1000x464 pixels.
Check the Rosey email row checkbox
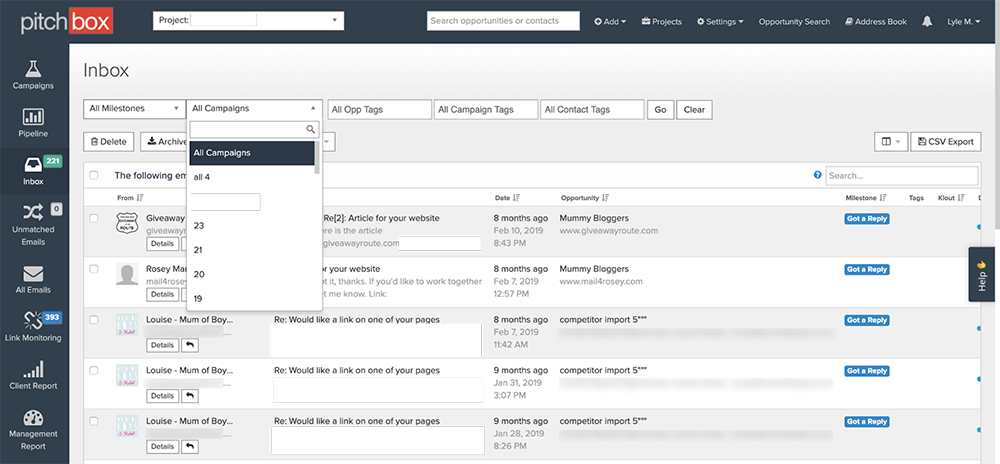94,269
